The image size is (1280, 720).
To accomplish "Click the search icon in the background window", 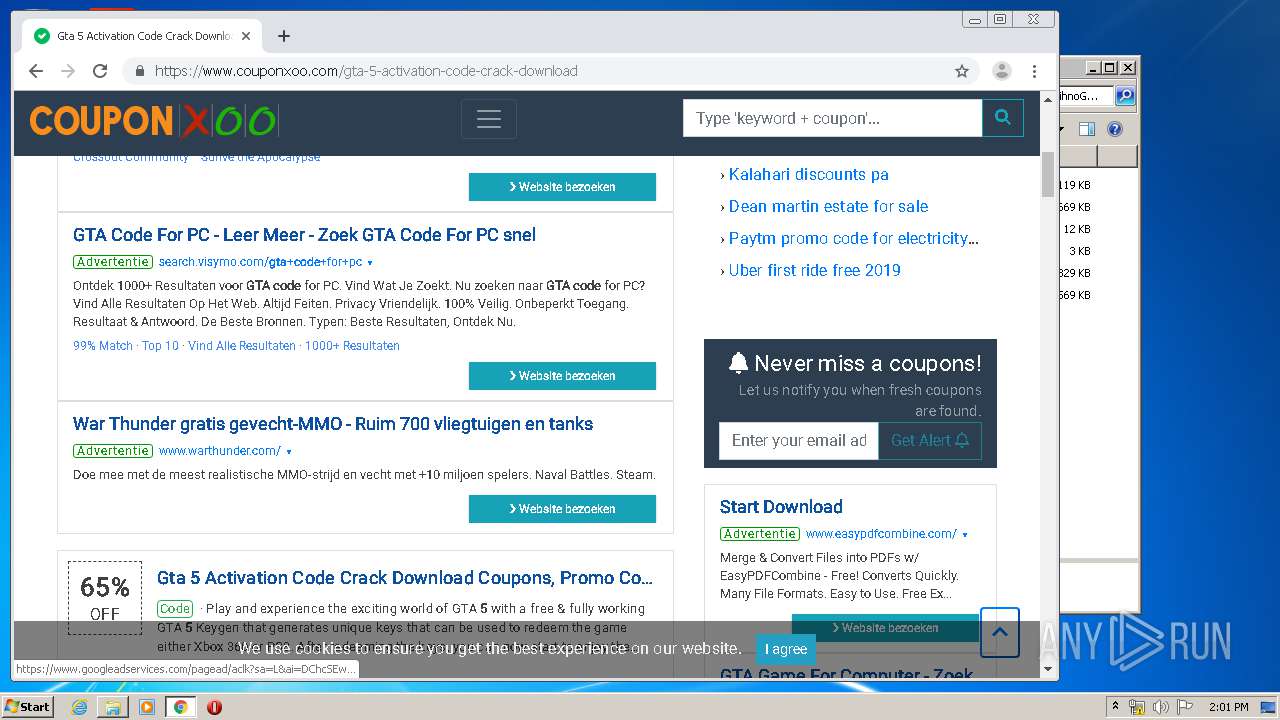I will pyautogui.click(x=1125, y=96).
